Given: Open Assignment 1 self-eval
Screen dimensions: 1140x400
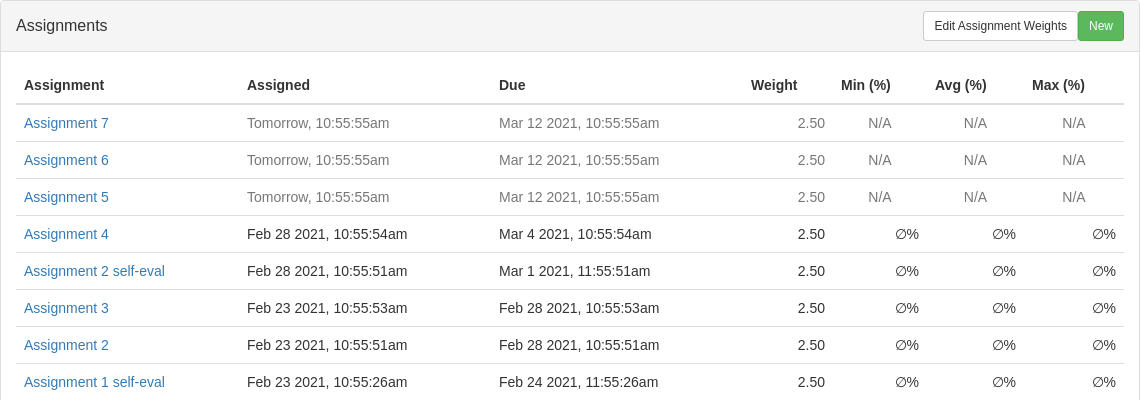Looking at the screenshot, I should click(94, 382).
